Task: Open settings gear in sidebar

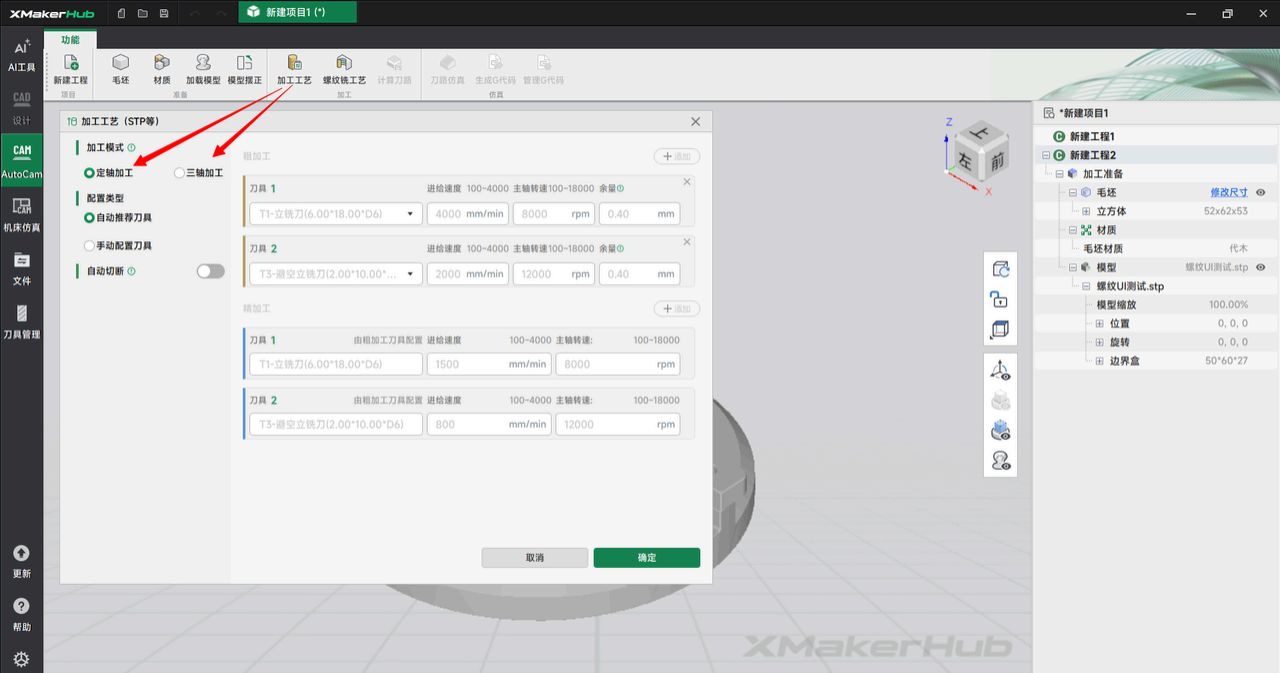Action: pyautogui.click(x=21, y=659)
